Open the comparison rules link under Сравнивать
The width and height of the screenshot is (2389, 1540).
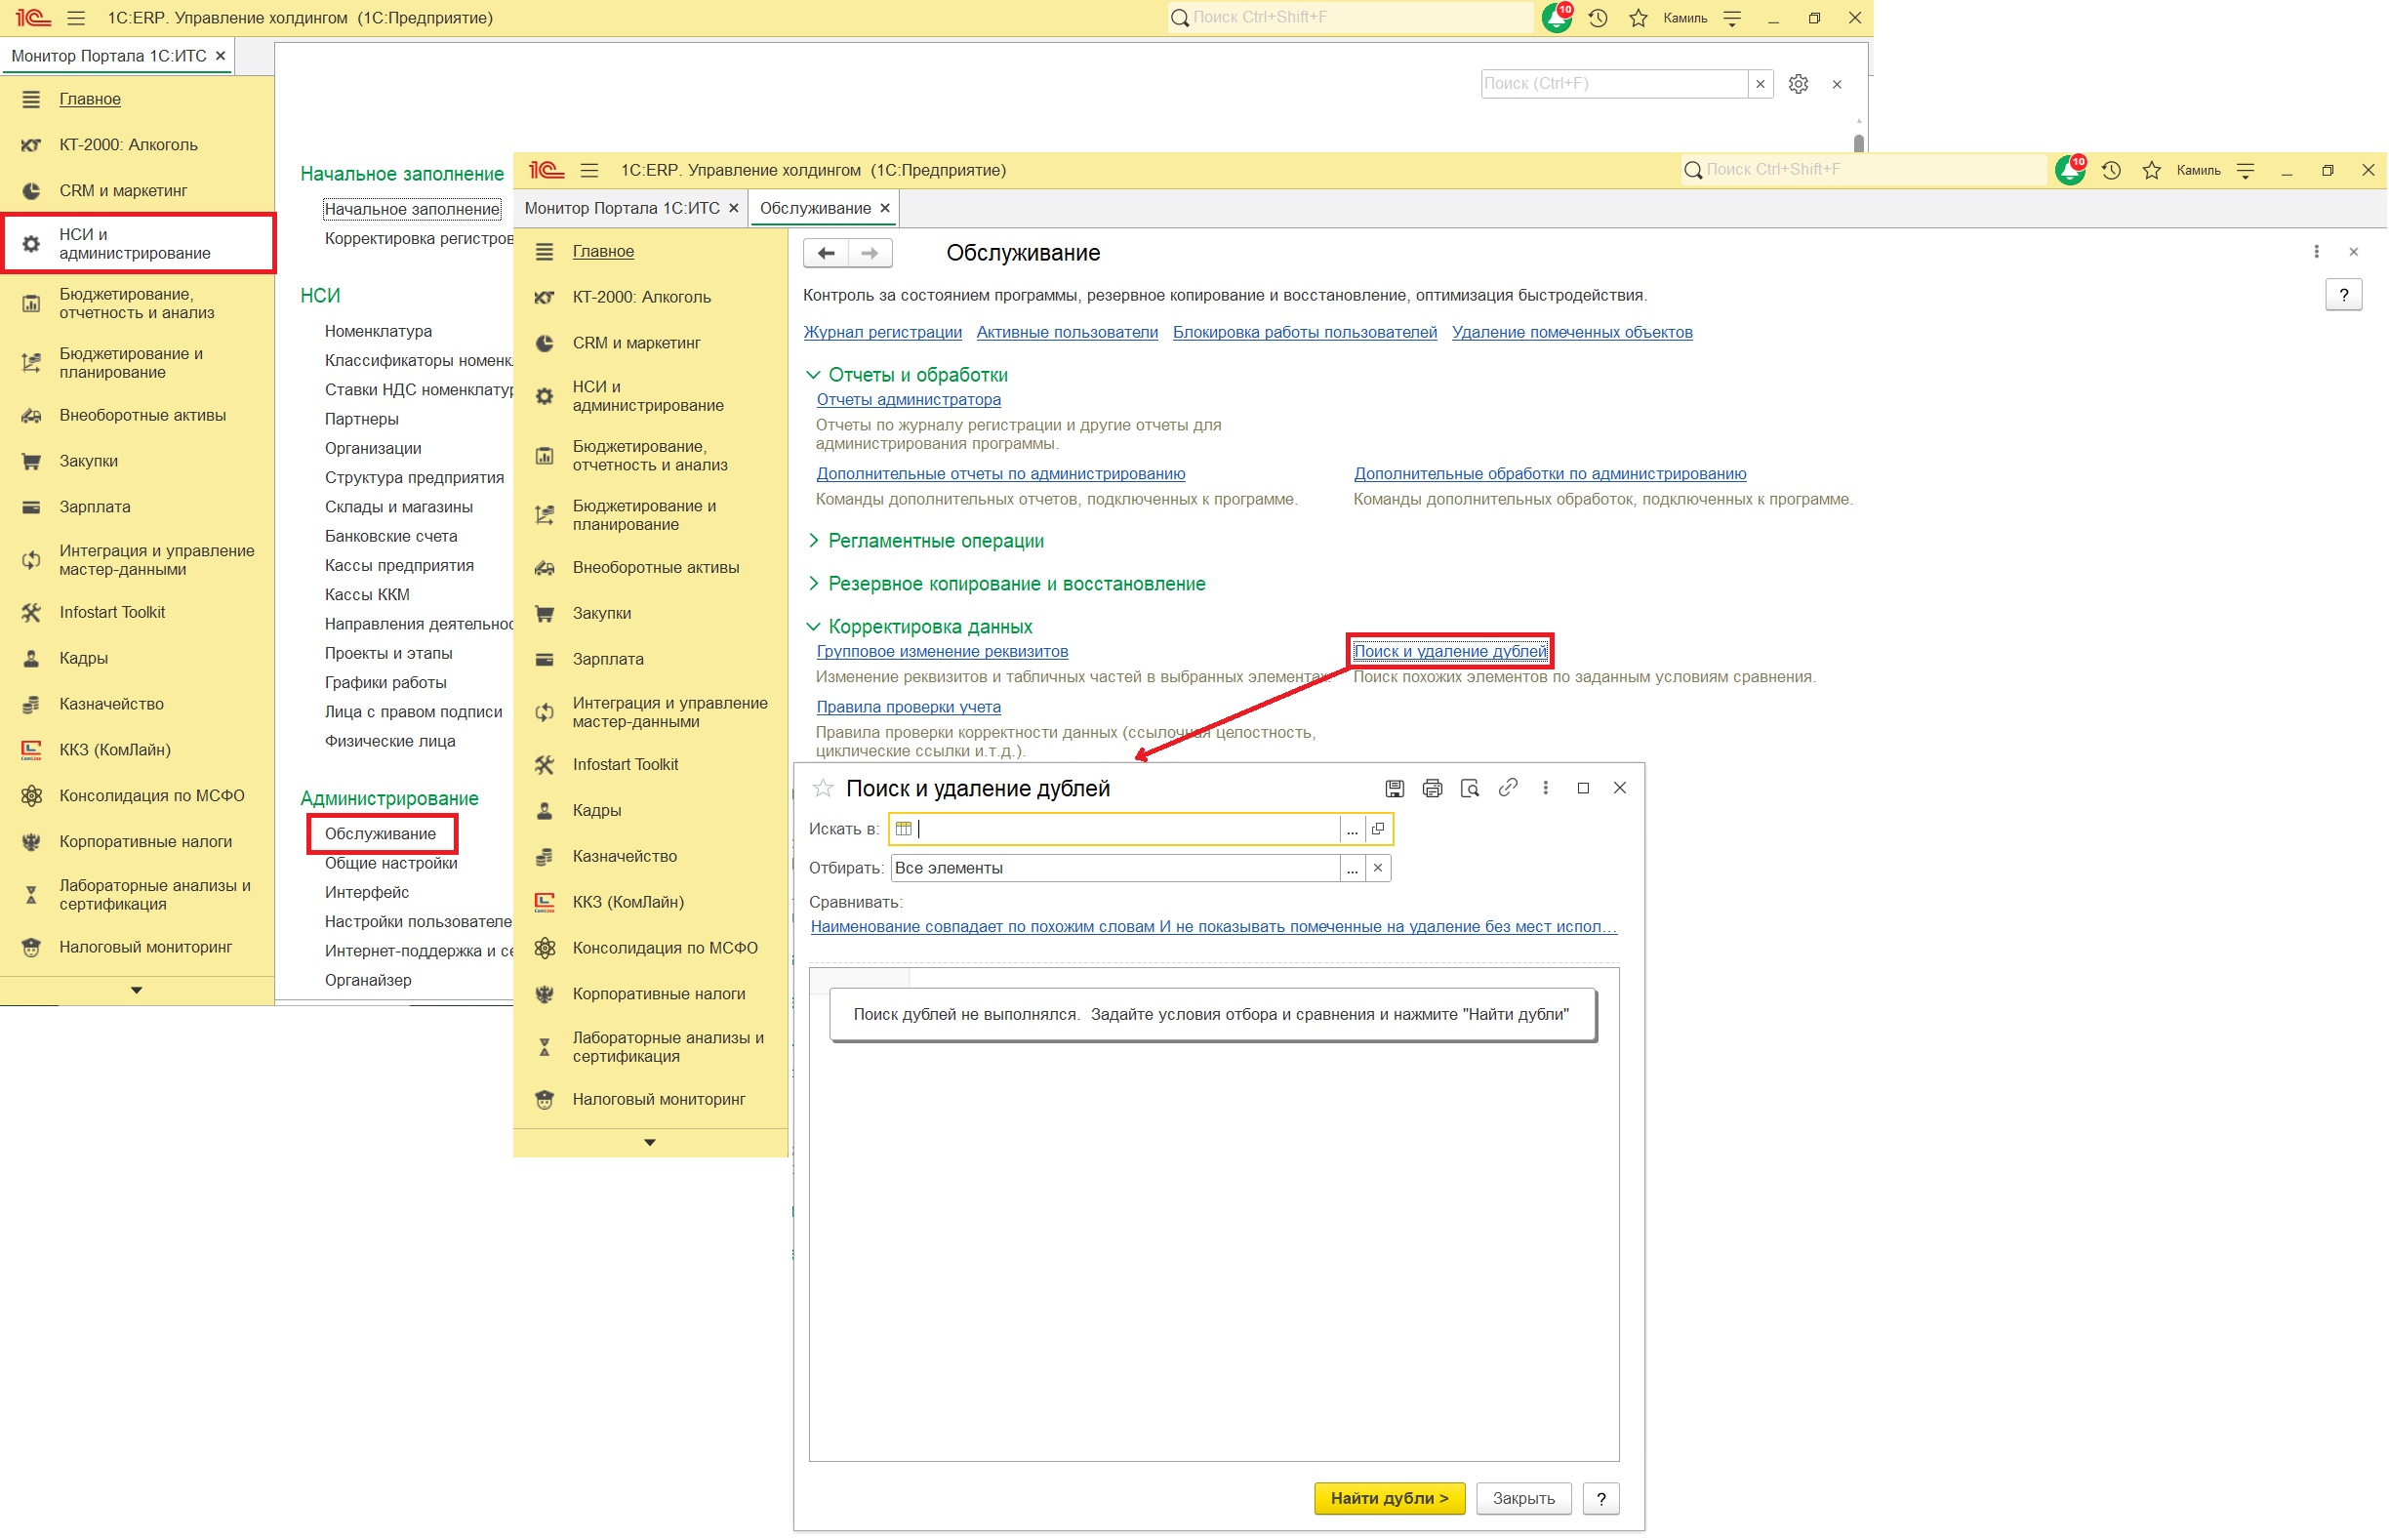1214,927
